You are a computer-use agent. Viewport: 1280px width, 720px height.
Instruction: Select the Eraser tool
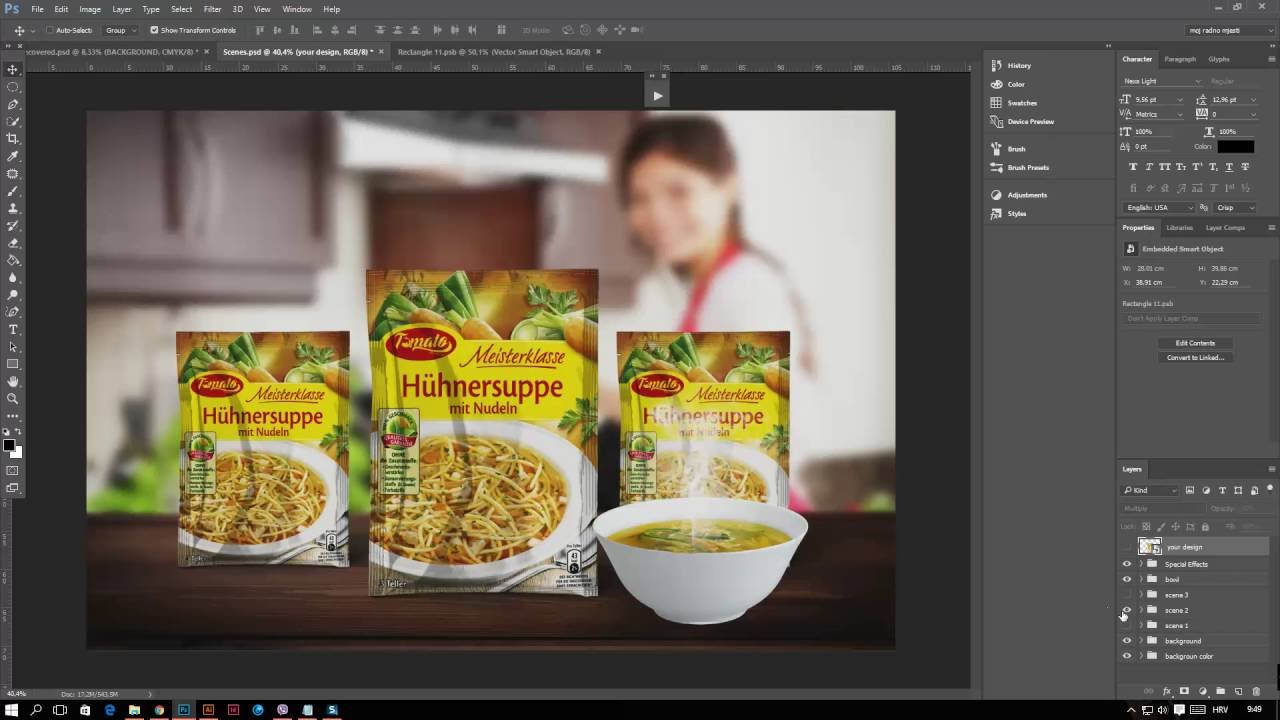(13, 243)
